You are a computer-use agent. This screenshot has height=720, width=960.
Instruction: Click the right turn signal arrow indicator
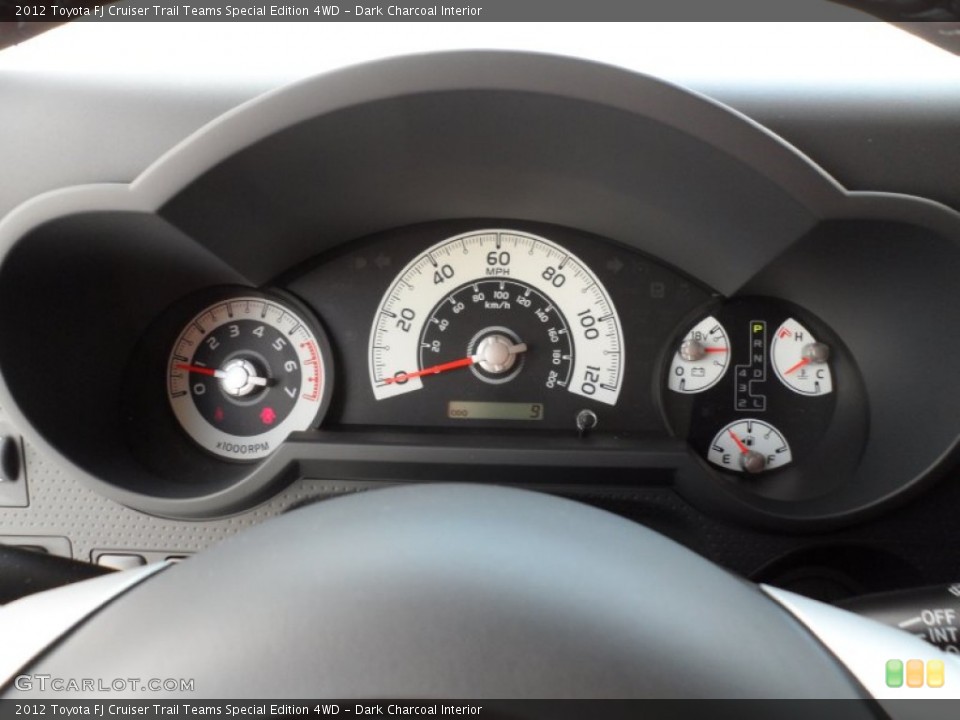613,264
